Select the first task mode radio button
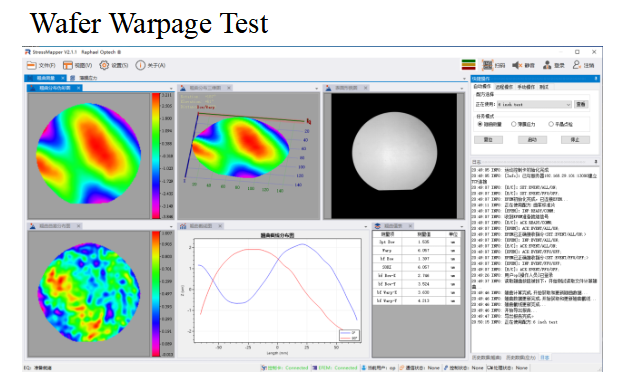Screen dimensions: 621x385 point(480,124)
